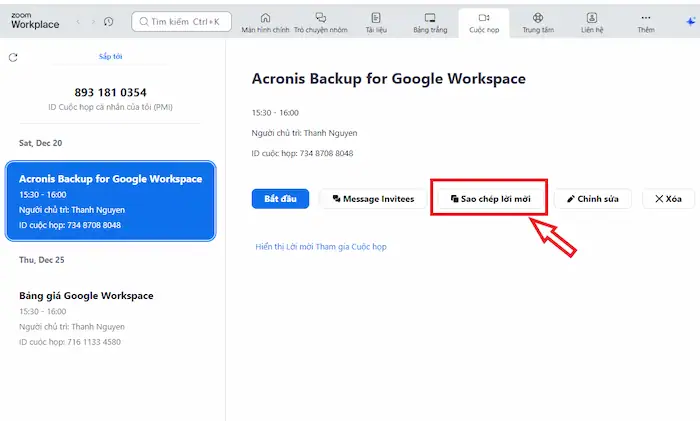Open the Liên hệ contacts tab
This screenshot has height=421, width=700.
592,22
